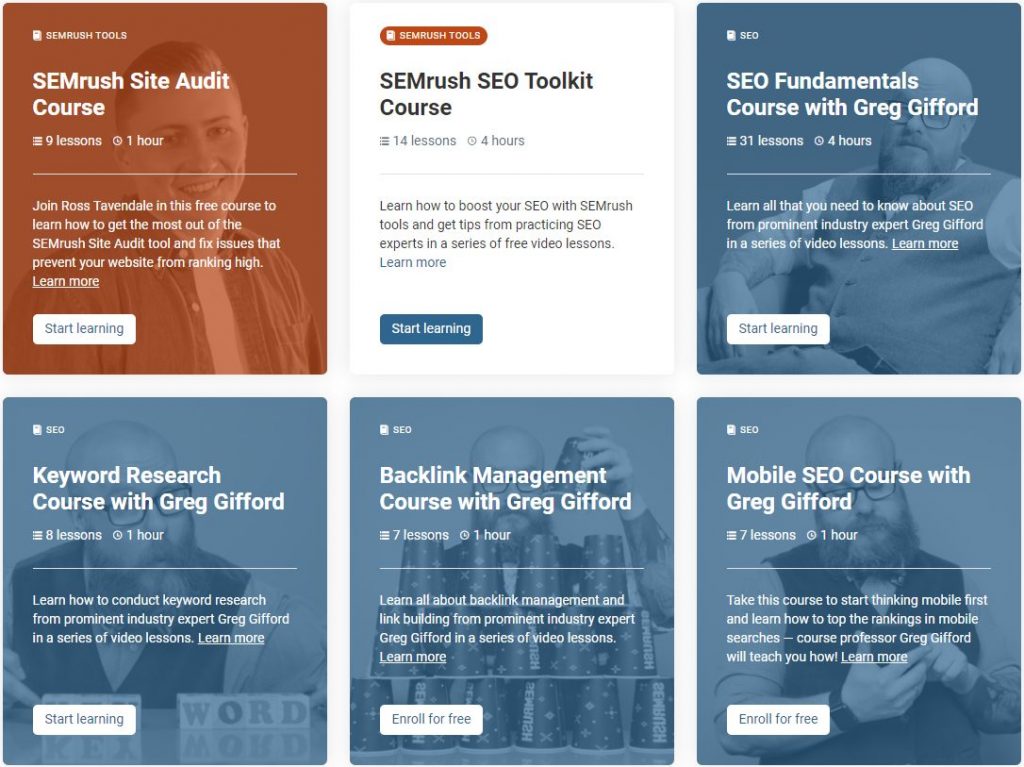
Task: Click '1 hour' text on Mobile SEO card
Action: point(839,535)
